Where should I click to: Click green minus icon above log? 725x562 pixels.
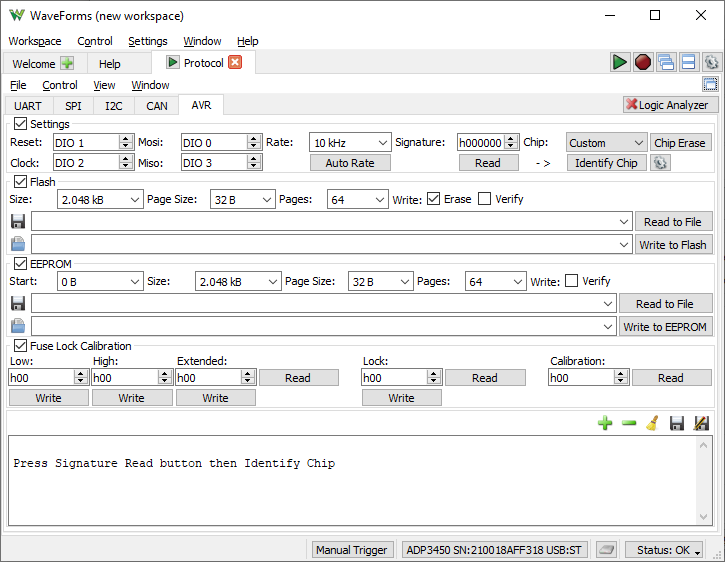tap(629, 423)
